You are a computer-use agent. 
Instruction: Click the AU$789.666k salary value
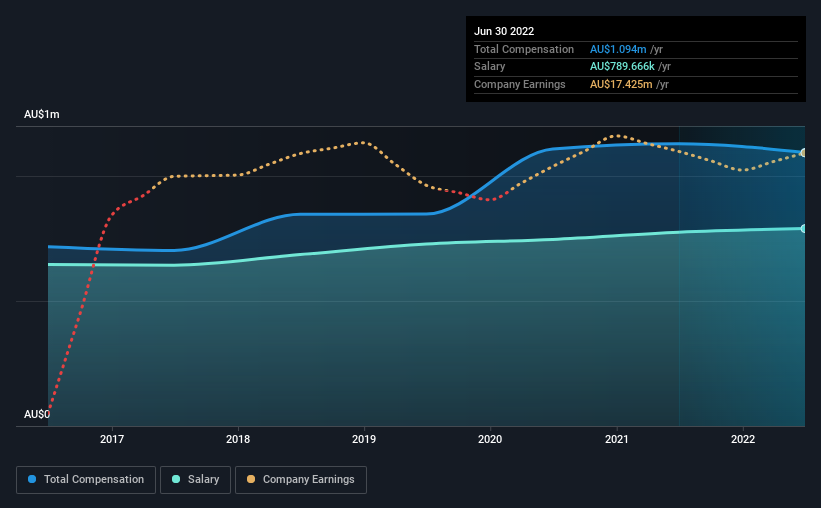(x=622, y=67)
